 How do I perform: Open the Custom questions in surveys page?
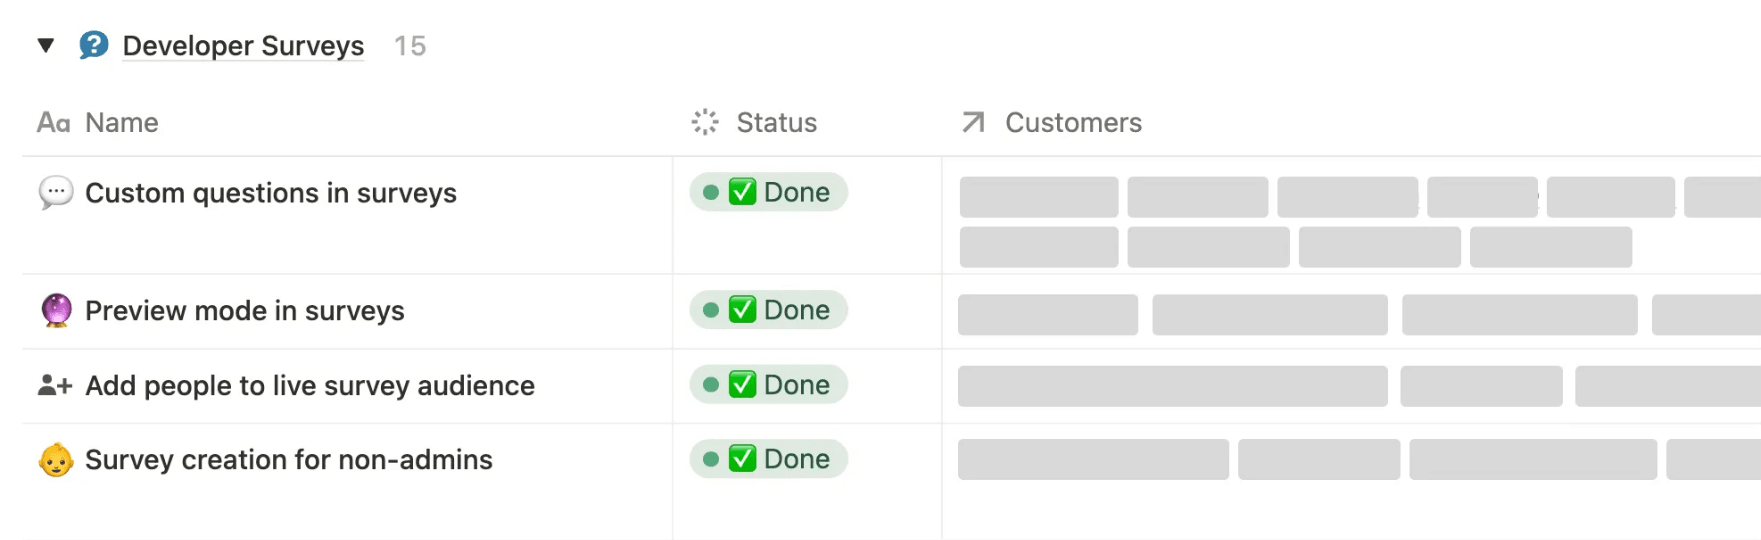coord(270,193)
